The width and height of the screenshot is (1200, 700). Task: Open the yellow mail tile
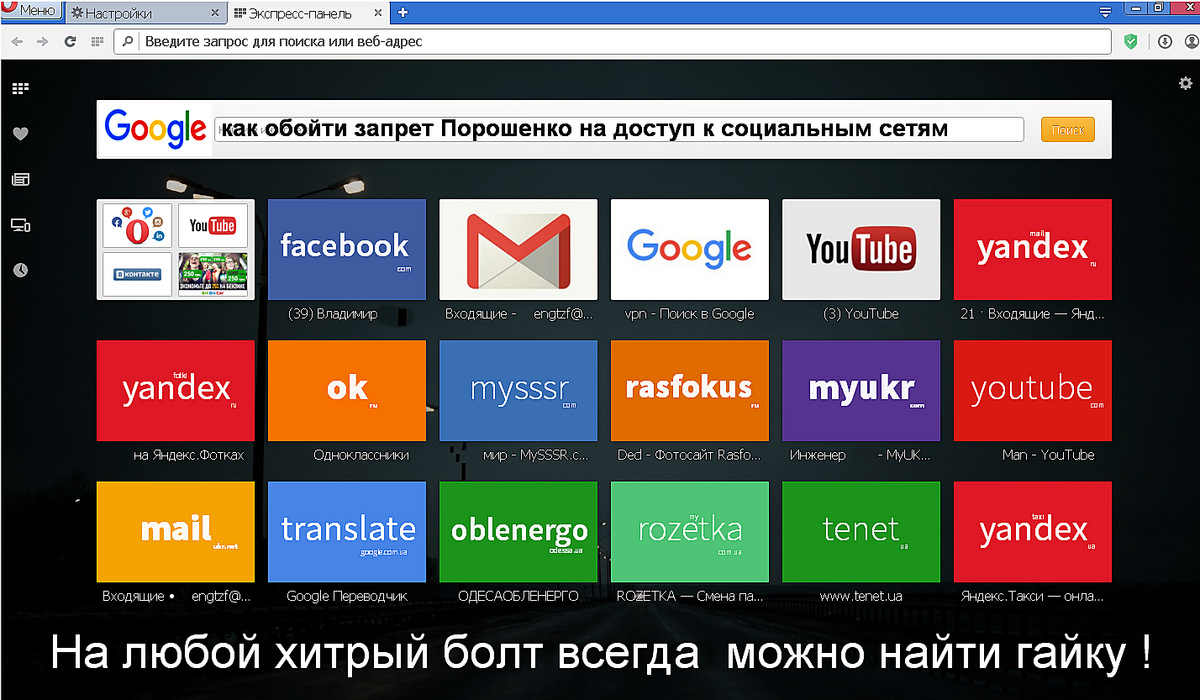[175, 532]
